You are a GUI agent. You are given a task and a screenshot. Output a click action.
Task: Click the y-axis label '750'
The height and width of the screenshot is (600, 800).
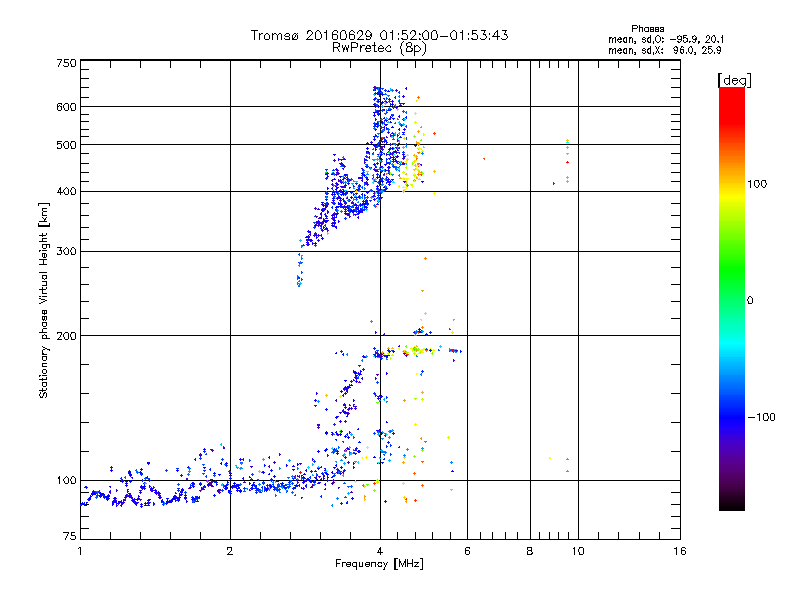click(66, 63)
